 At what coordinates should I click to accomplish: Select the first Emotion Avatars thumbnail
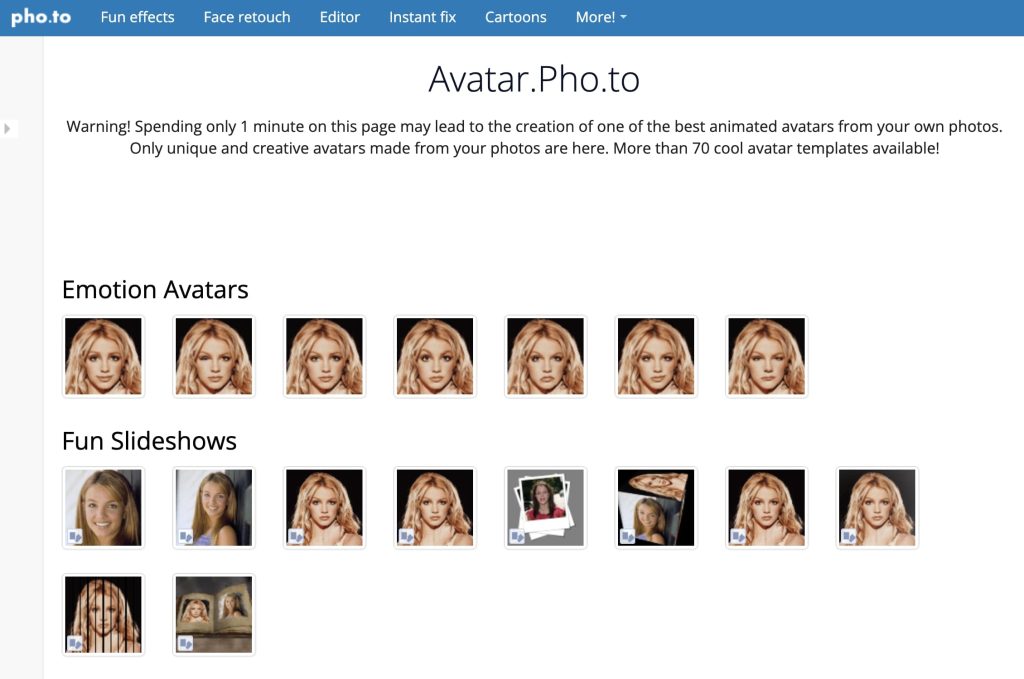point(103,357)
